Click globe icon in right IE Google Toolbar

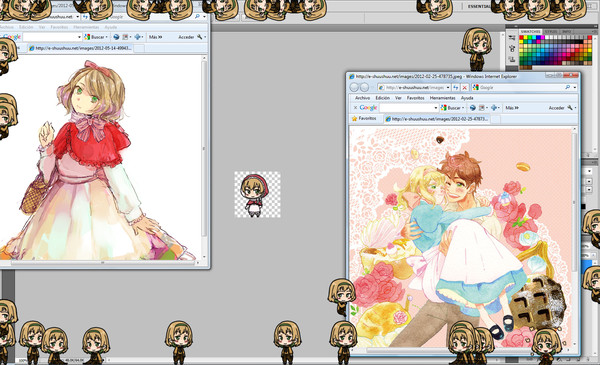(473, 108)
